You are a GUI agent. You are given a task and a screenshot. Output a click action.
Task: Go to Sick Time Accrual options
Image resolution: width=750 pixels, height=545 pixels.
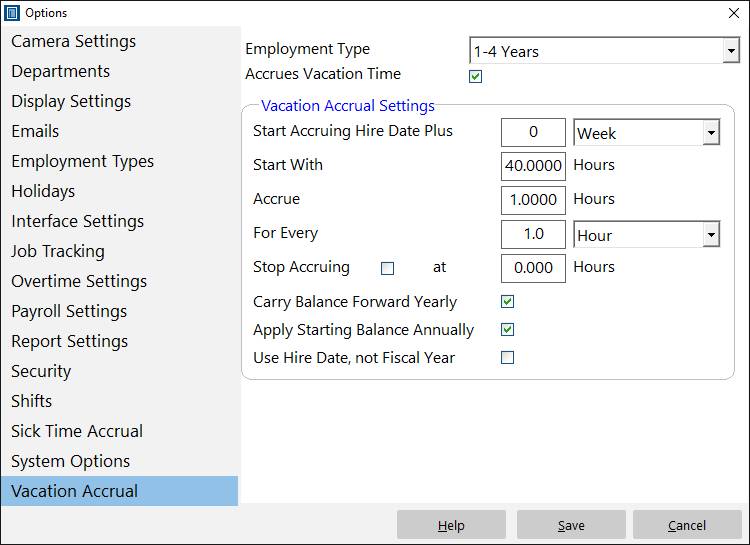click(77, 432)
